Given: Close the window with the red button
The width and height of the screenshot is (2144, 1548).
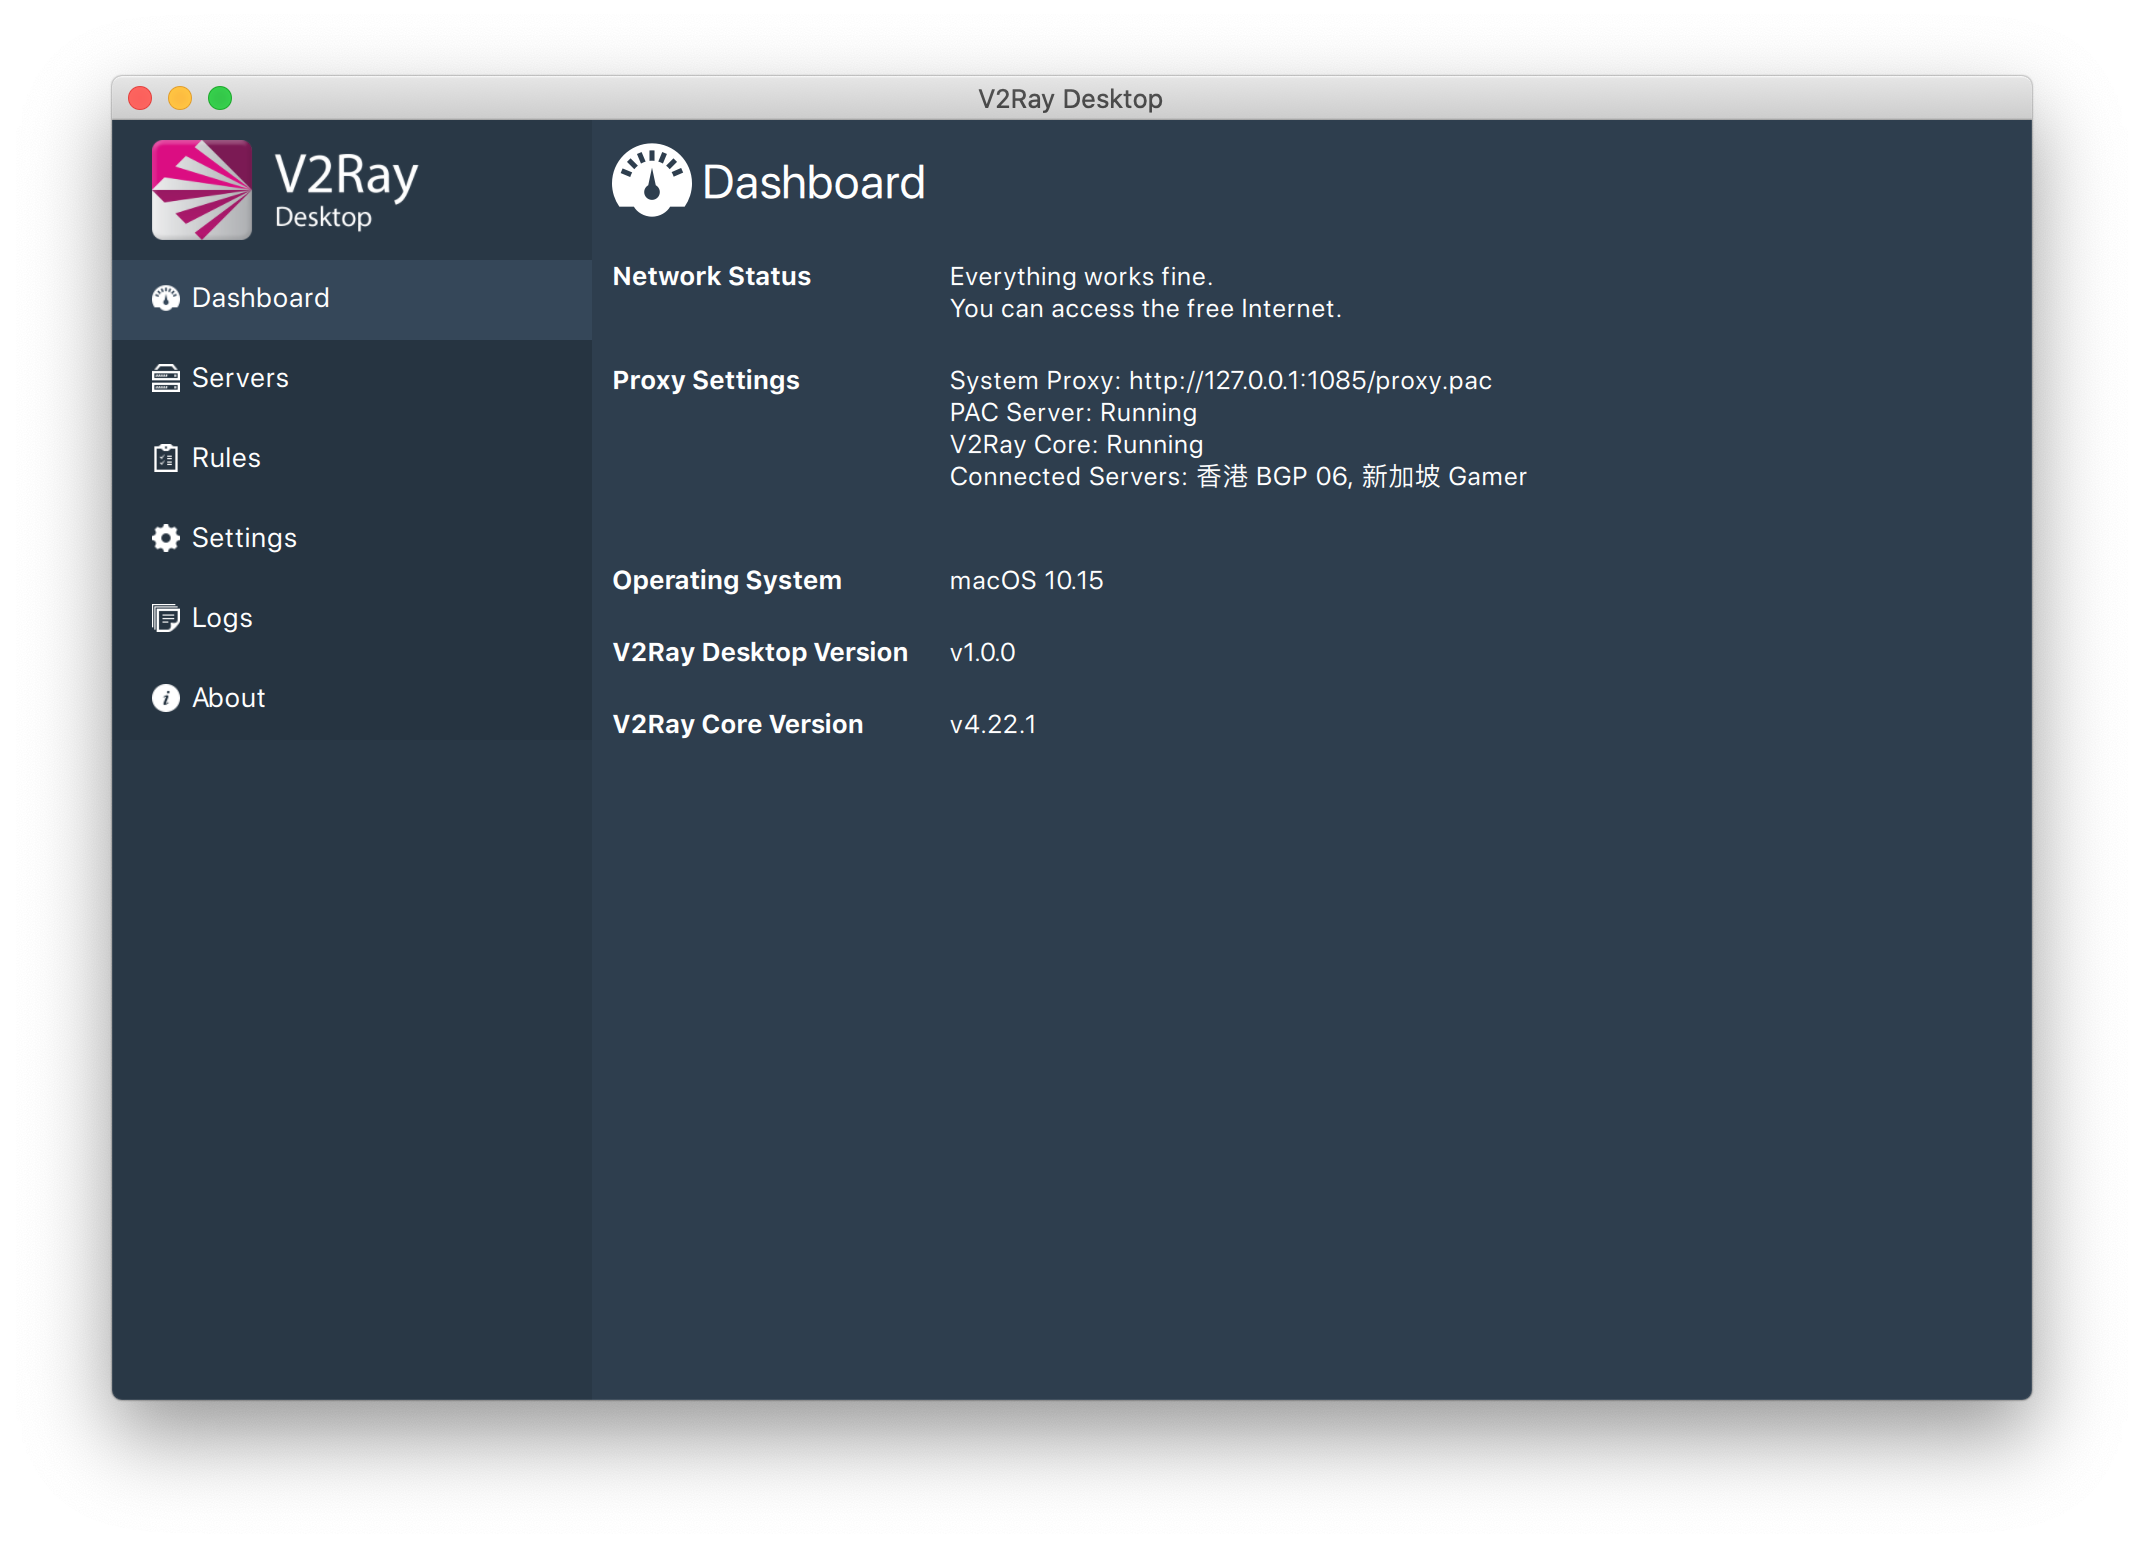Looking at the screenshot, I should point(140,98).
